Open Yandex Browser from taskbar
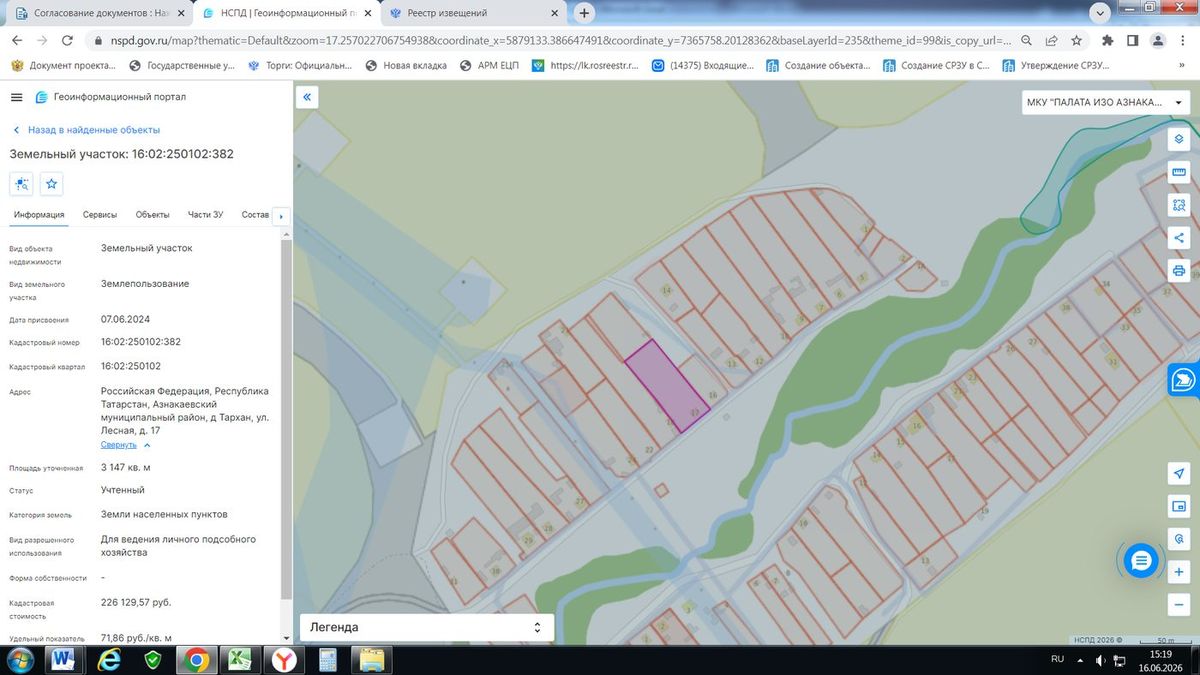The width and height of the screenshot is (1200, 675). (284, 660)
